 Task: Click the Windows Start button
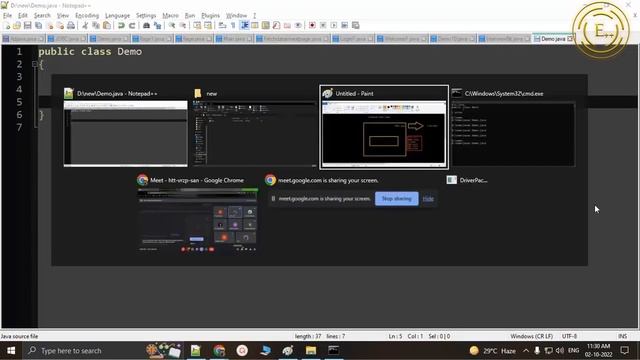[x=11, y=351]
